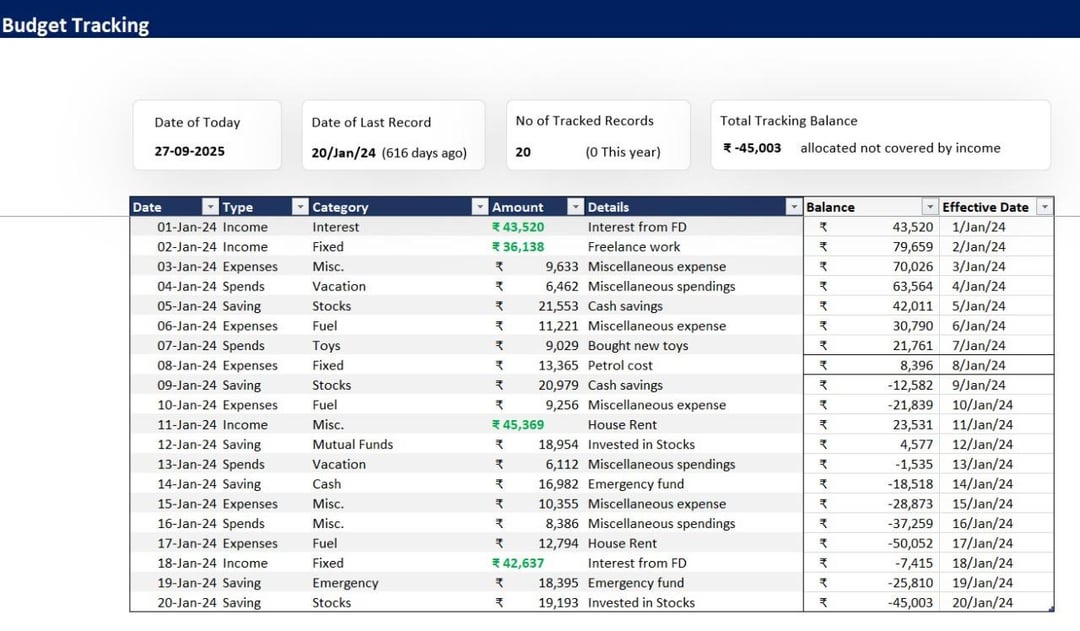Click the Freelance work details cell

coord(634,247)
